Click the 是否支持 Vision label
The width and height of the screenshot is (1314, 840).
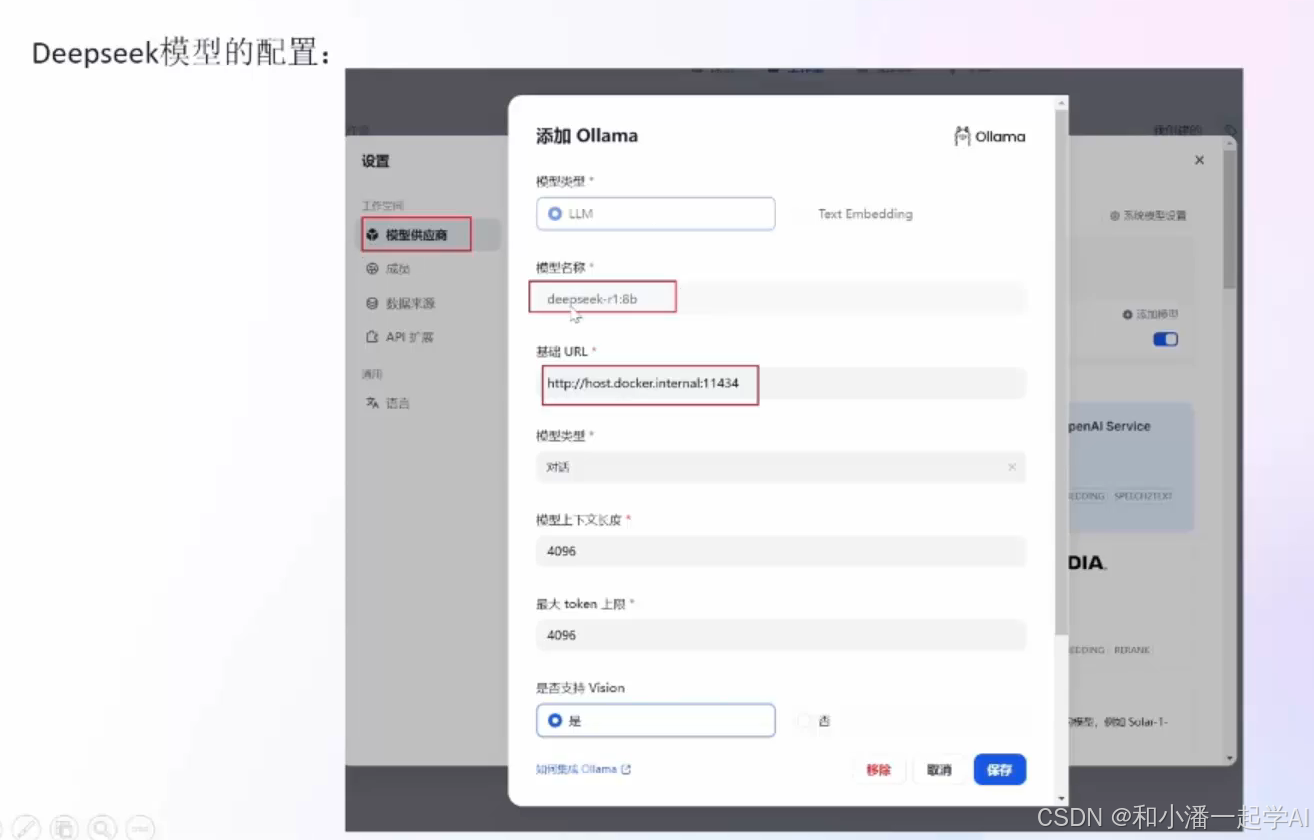coord(580,688)
